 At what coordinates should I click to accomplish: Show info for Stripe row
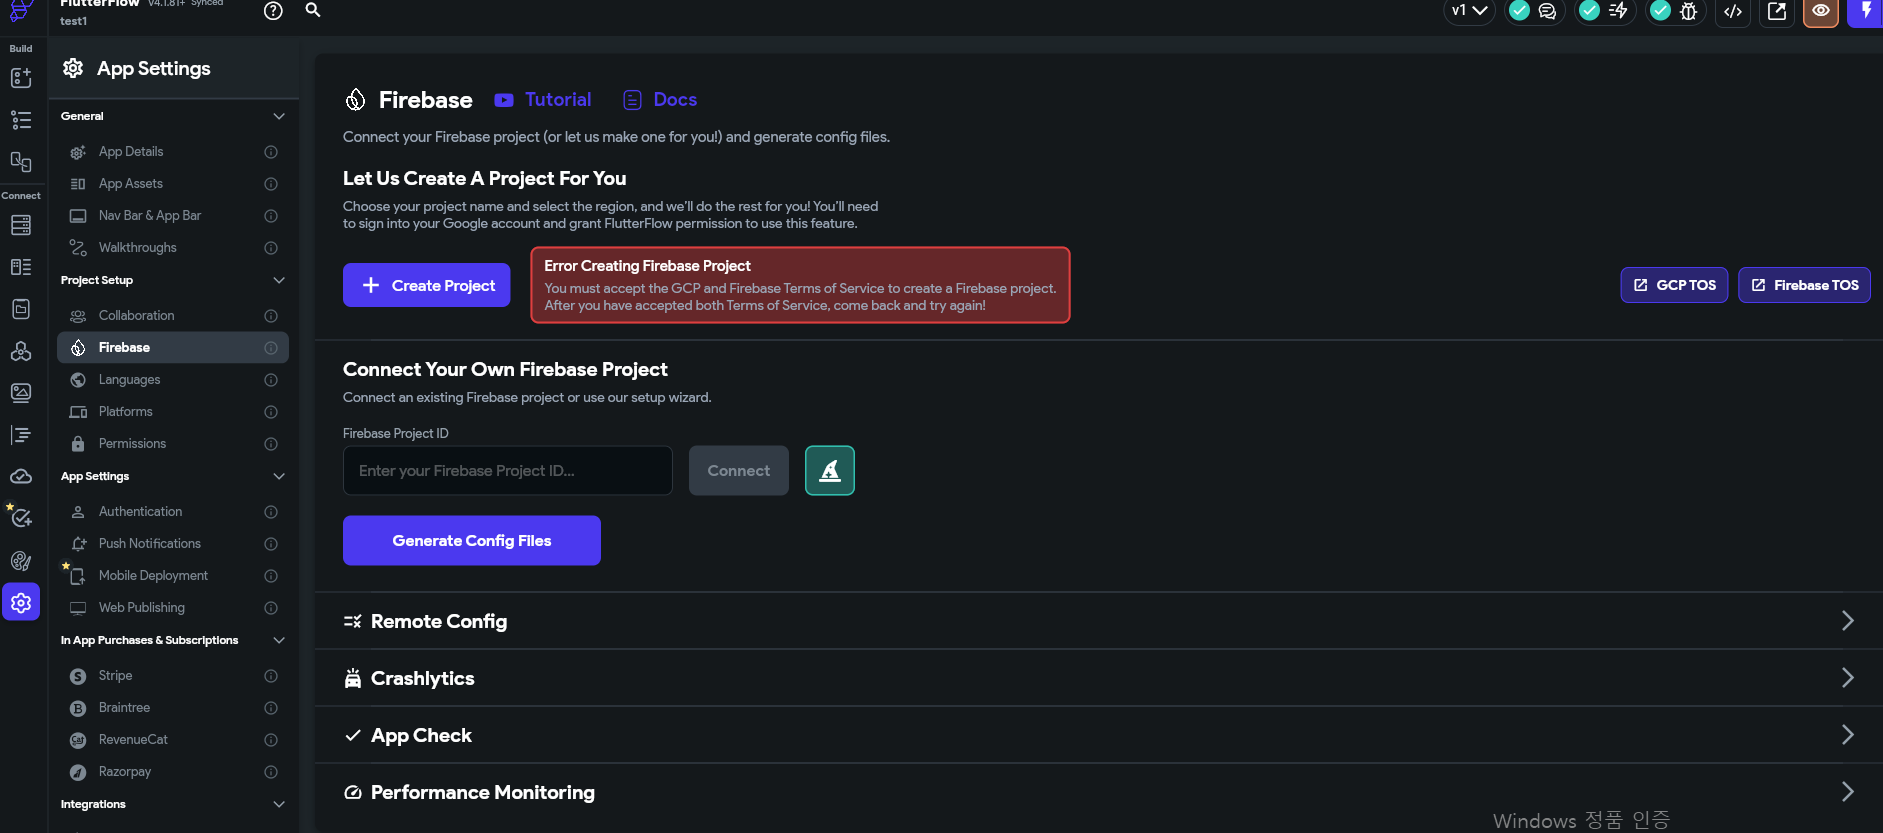[271, 676]
